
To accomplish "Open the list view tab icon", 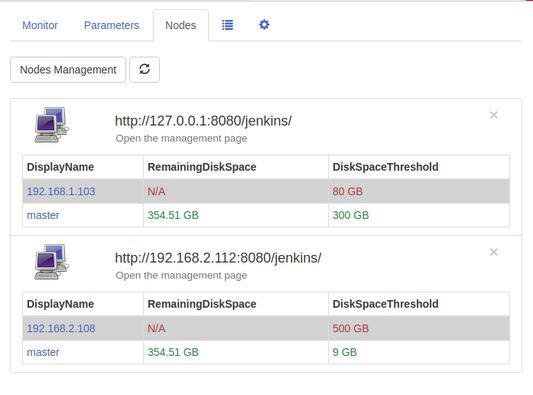I will [227, 25].
